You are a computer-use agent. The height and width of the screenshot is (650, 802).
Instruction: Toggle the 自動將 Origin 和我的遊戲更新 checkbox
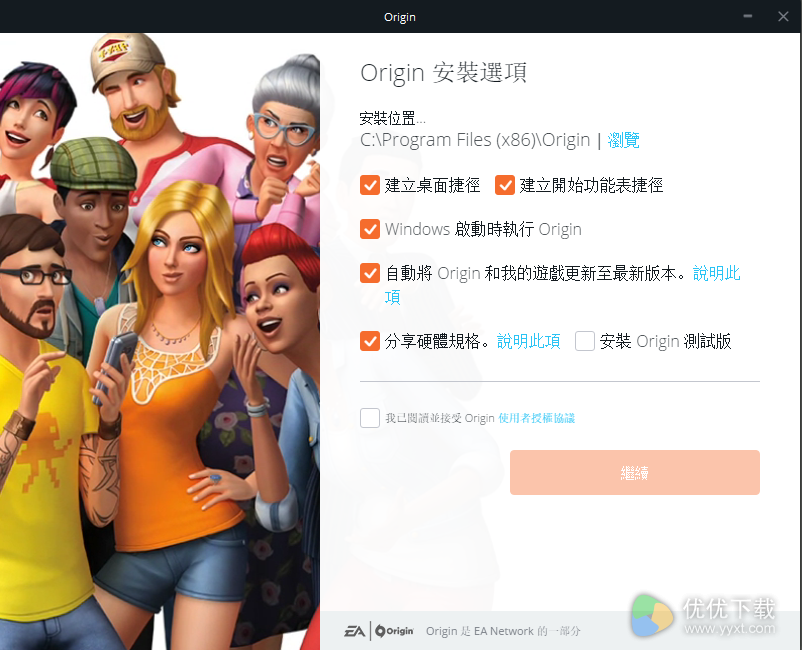click(x=370, y=273)
